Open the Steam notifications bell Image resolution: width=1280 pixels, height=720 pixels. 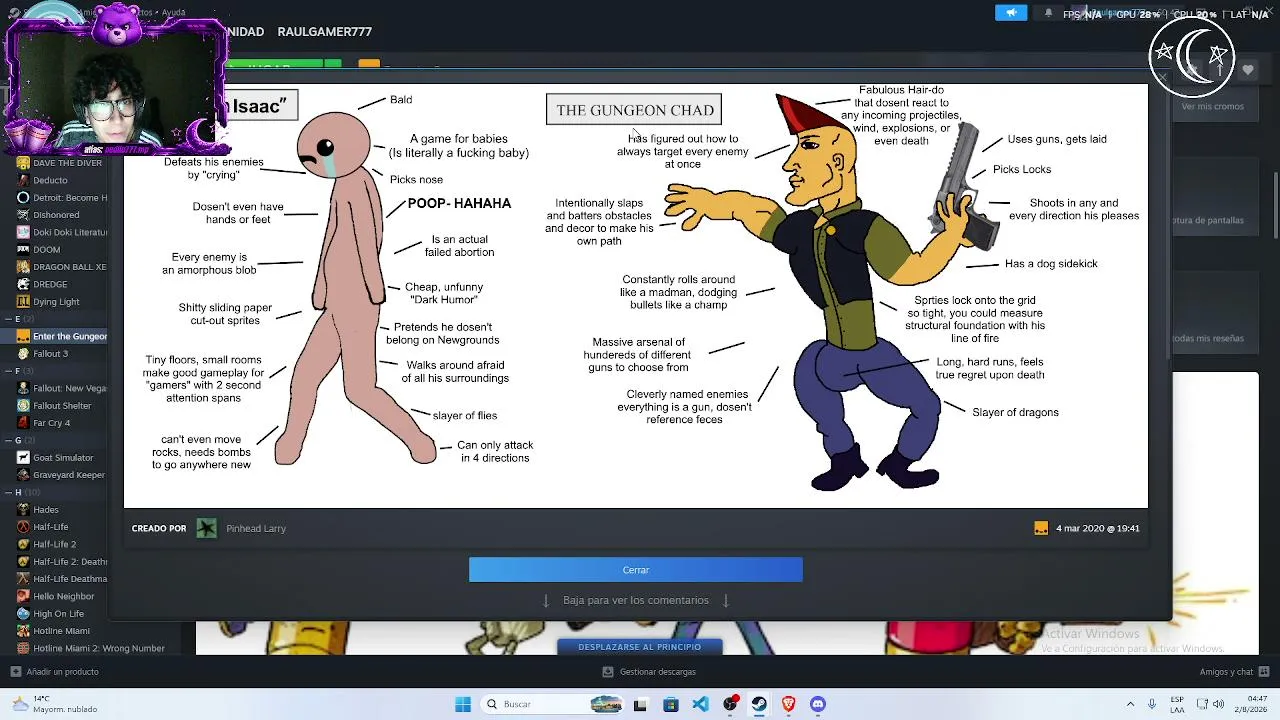(1048, 13)
